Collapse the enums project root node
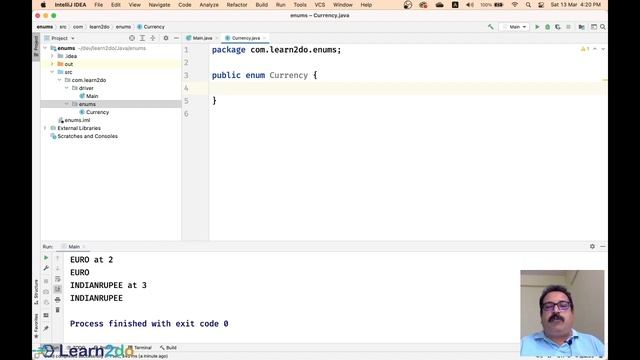The height and width of the screenshot is (360, 640). click(x=45, y=48)
